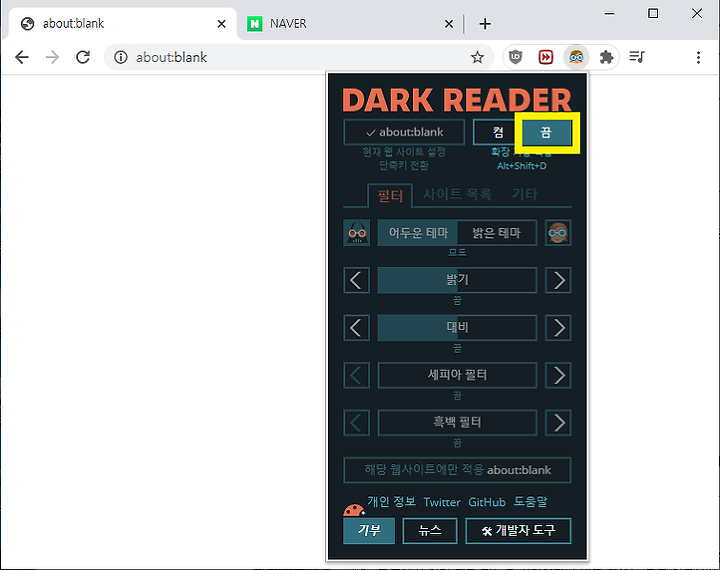Increase 세피아 필터 with right arrow
The height and width of the screenshot is (570, 720).
558,375
